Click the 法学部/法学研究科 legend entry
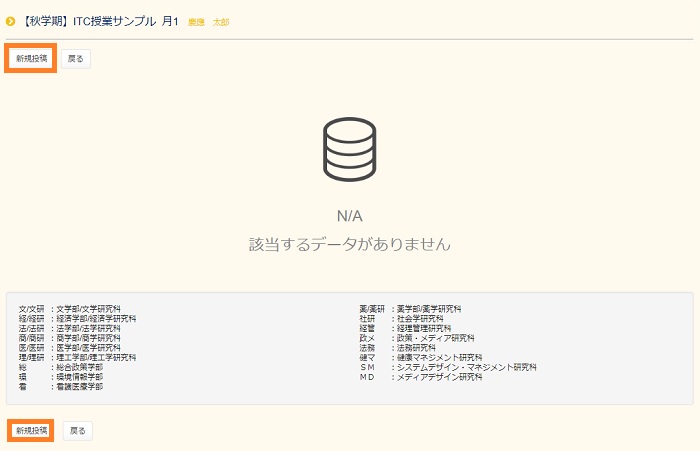Viewport: 700px width, 451px height. point(88,328)
